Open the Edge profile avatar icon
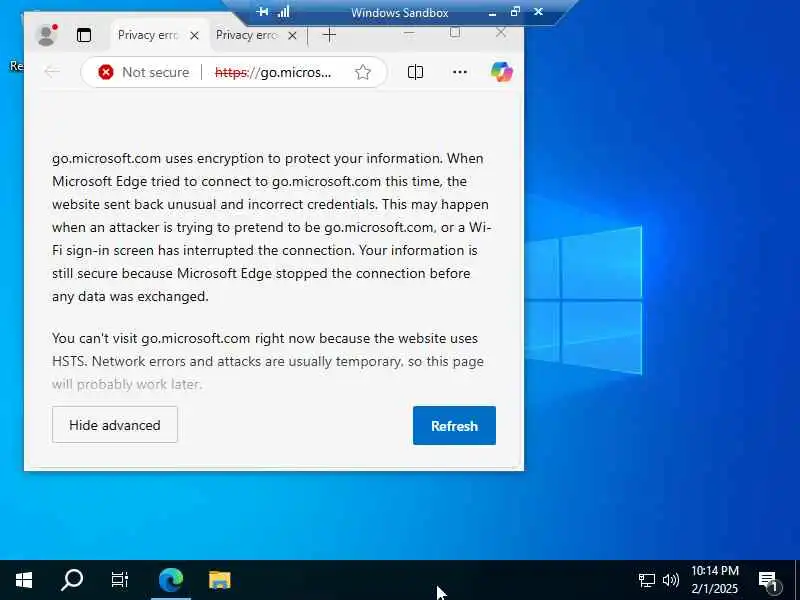Image resolution: width=800 pixels, height=600 pixels. click(x=46, y=35)
